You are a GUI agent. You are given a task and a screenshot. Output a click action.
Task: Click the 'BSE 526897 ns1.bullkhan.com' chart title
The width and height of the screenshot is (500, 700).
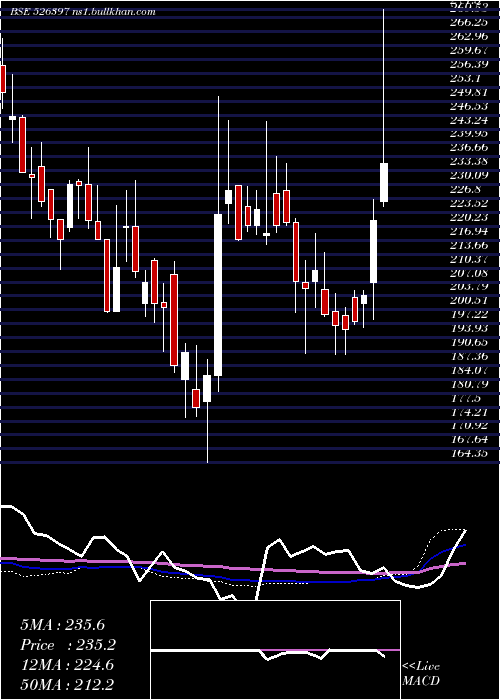coord(83,12)
